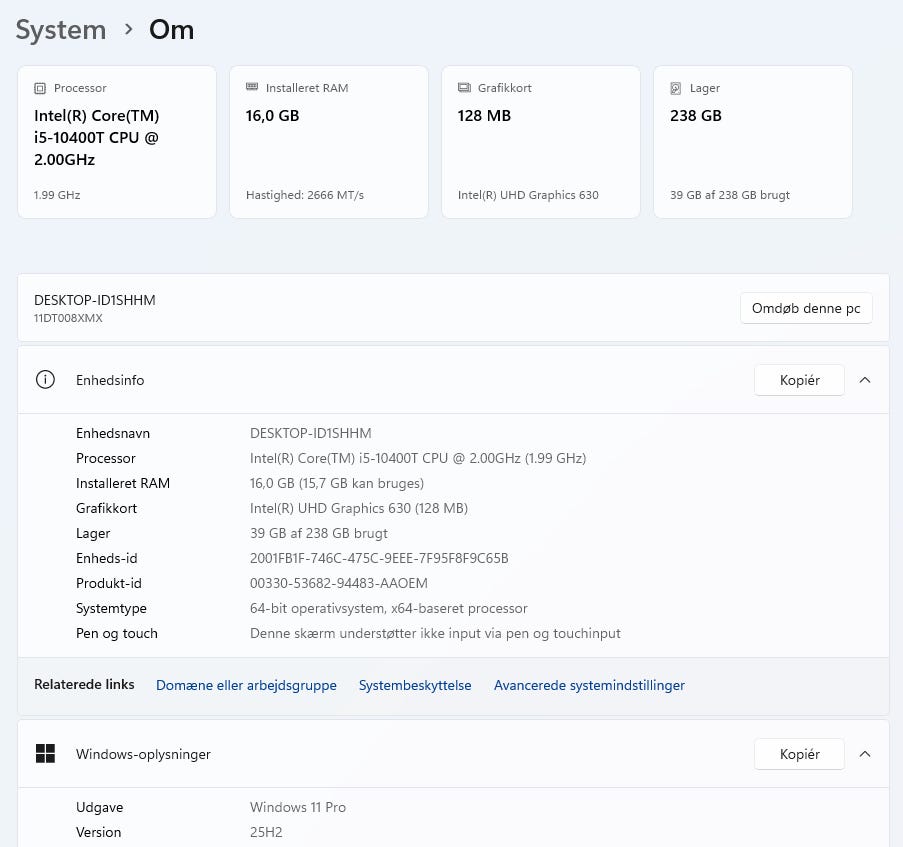Viewport: 903px width, 847px height.
Task: Click the model number 11DT008XMX
Action: pos(68,318)
